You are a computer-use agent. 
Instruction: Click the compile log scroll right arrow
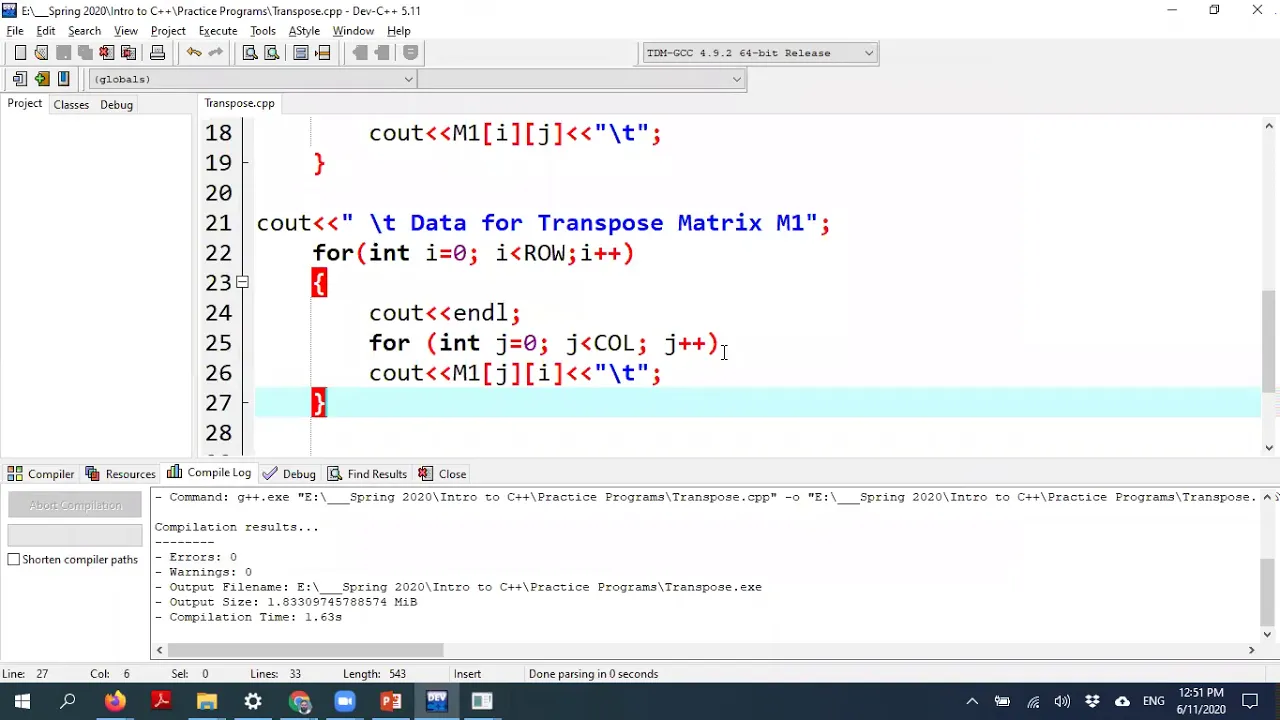pos(1251,650)
